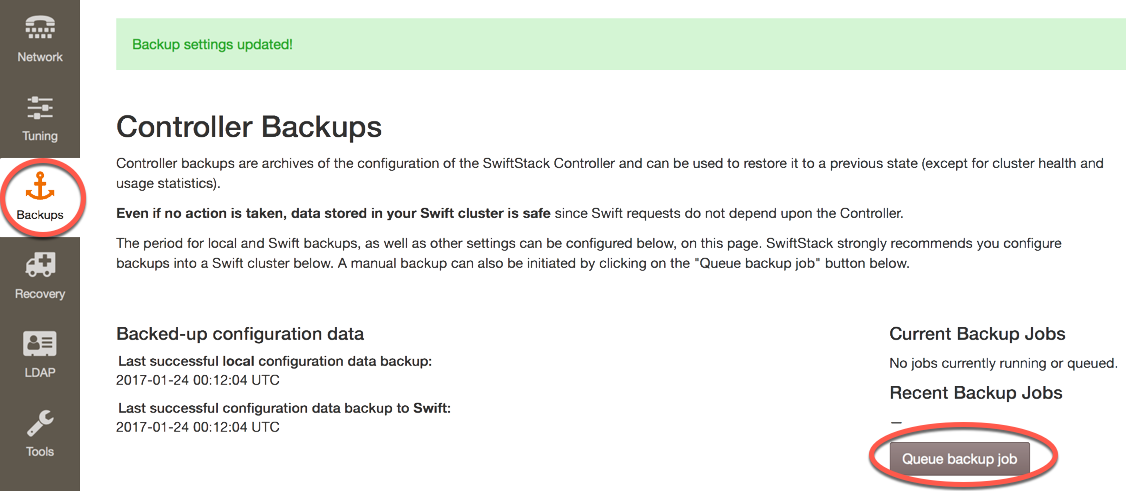Click the Backups label in sidebar
Viewport: 1126px width, 491px height.
pyautogui.click(x=39, y=215)
